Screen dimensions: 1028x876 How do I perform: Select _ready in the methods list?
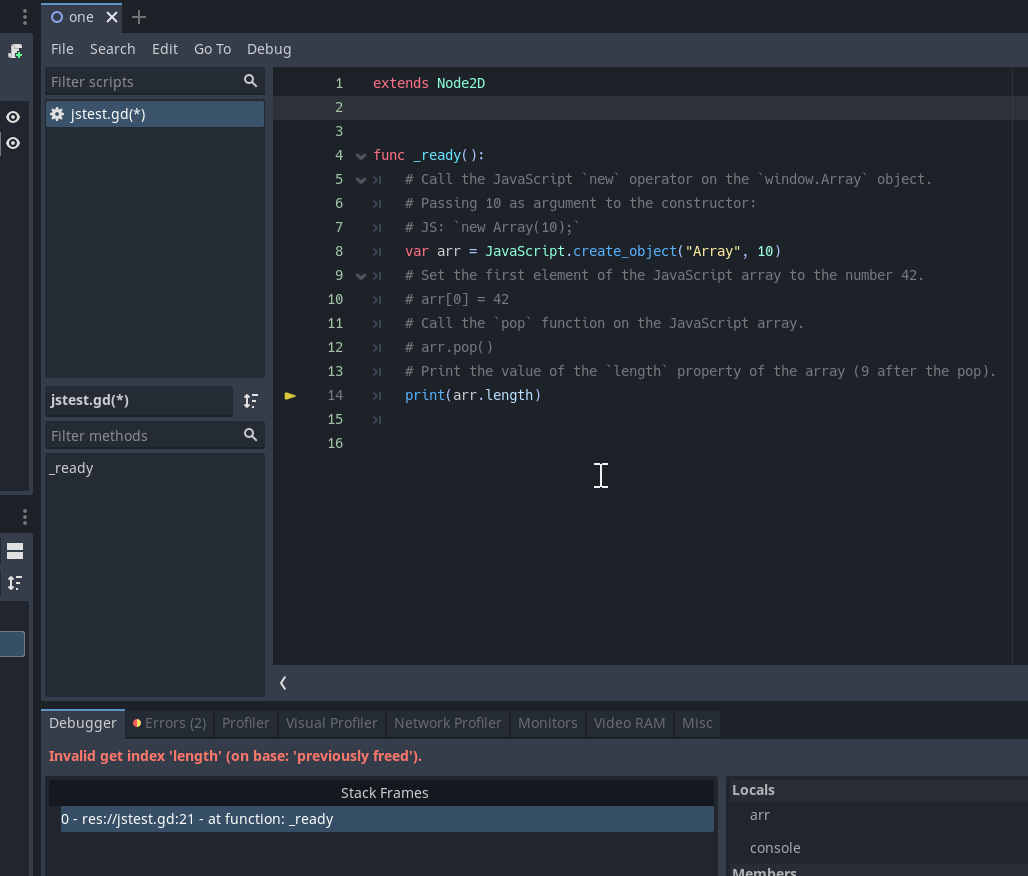click(x=71, y=467)
